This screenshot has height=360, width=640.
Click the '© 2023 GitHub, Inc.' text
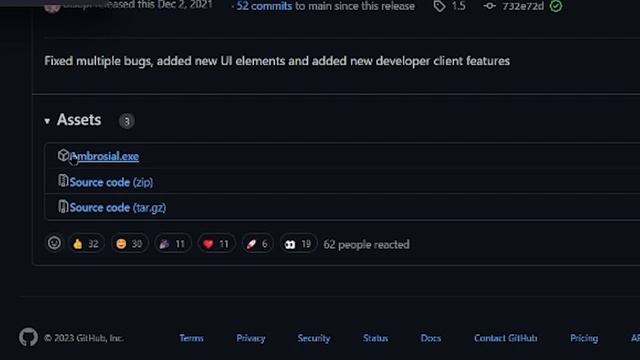click(x=84, y=338)
